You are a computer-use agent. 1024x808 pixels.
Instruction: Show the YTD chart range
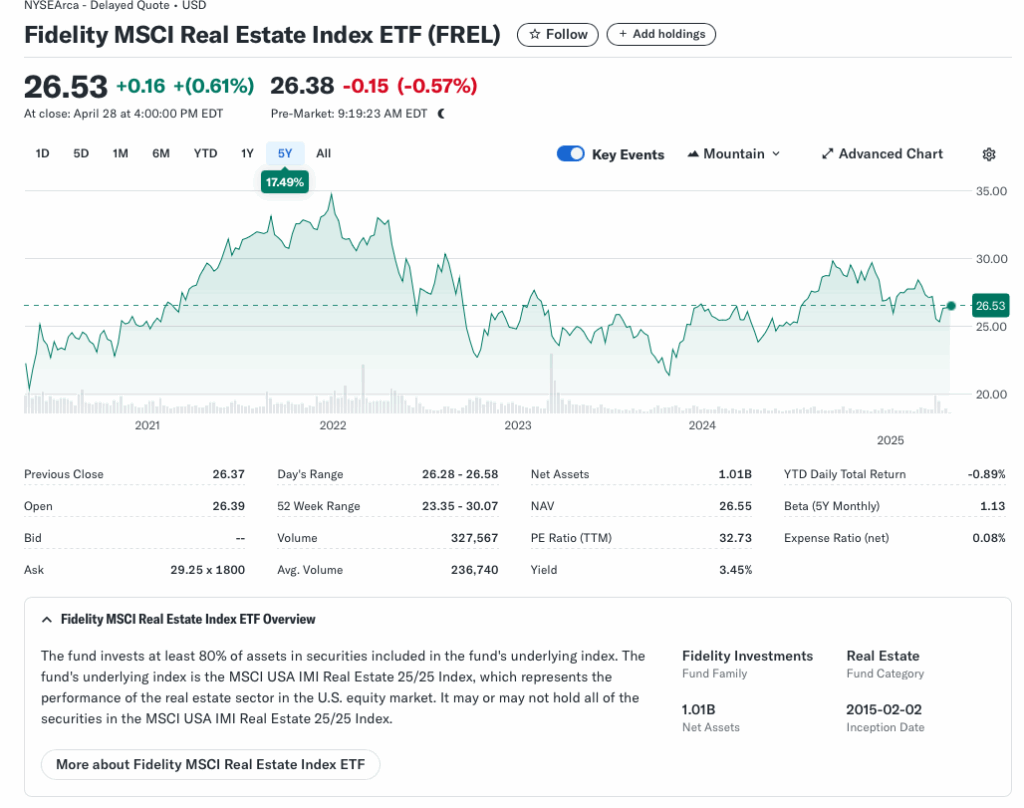point(205,154)
